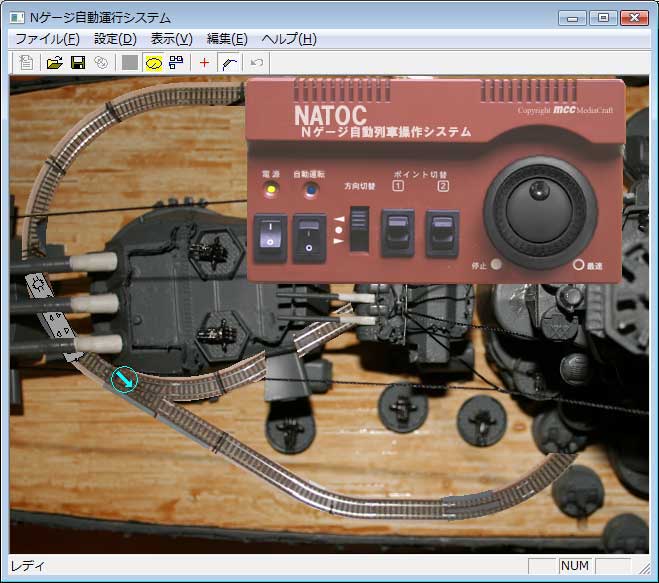Flip the 方向切替 direction switch
This screenshot has width=659, height=583.
pyautogui.click(x=359, y=230)
